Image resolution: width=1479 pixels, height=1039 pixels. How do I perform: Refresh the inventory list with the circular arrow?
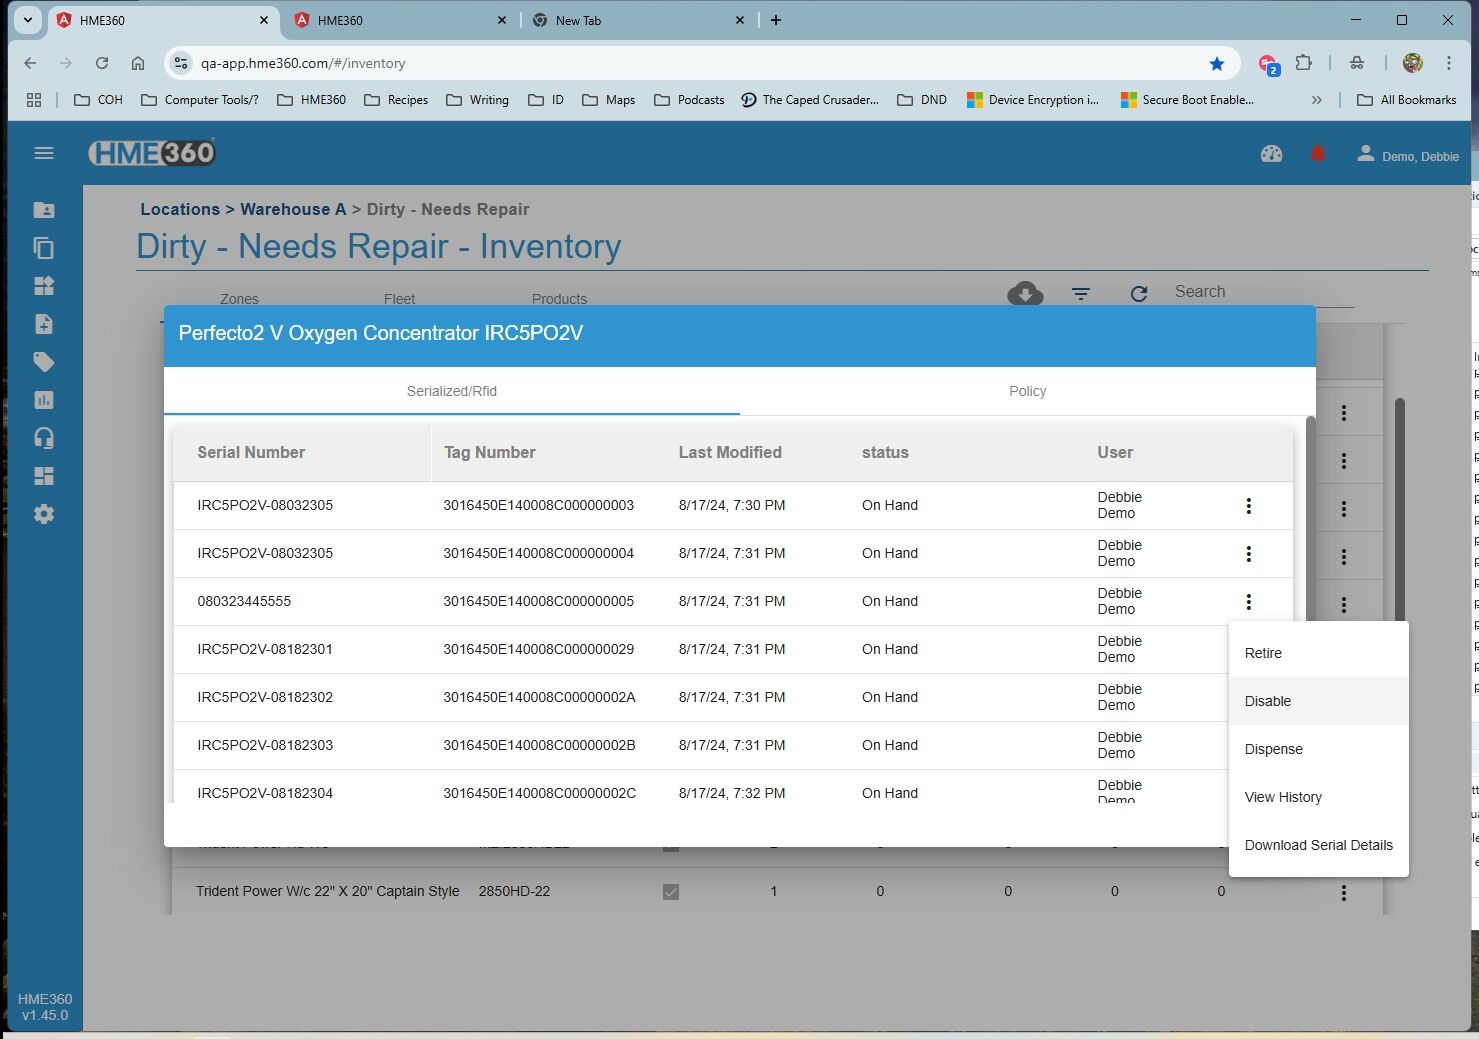tap(1138, 294)
